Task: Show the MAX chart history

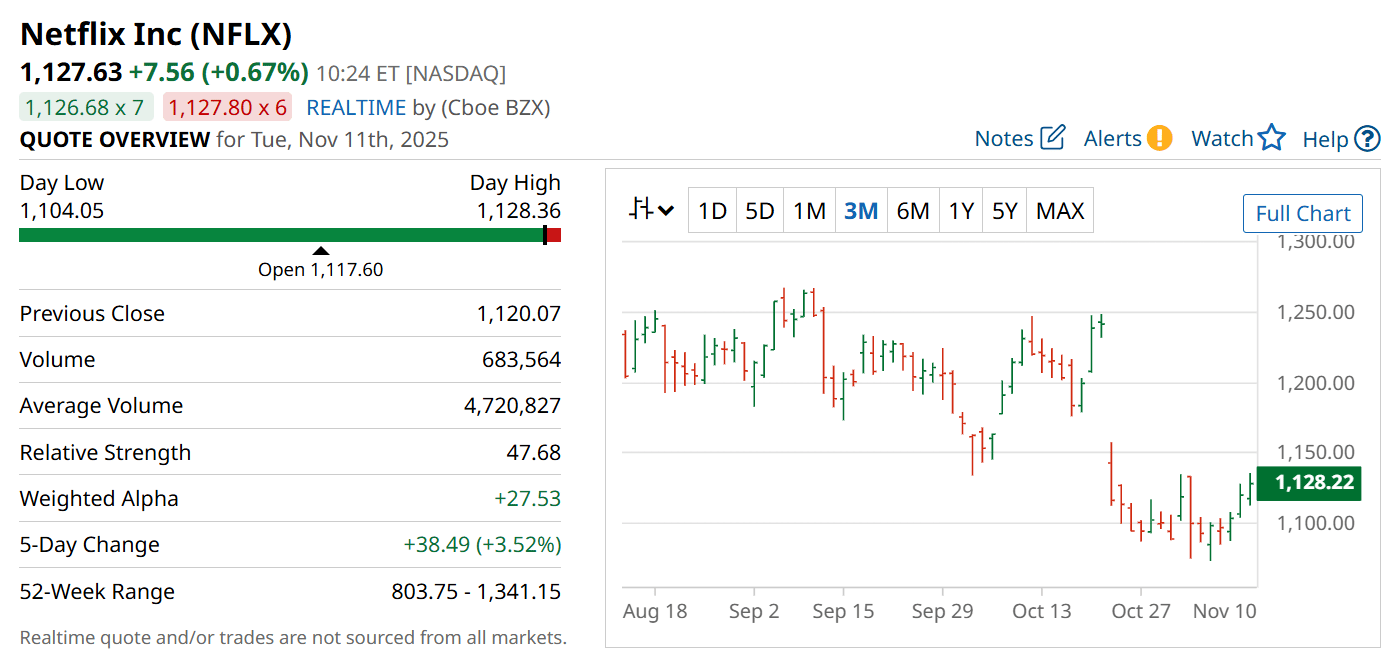Action: (1060, 211)
